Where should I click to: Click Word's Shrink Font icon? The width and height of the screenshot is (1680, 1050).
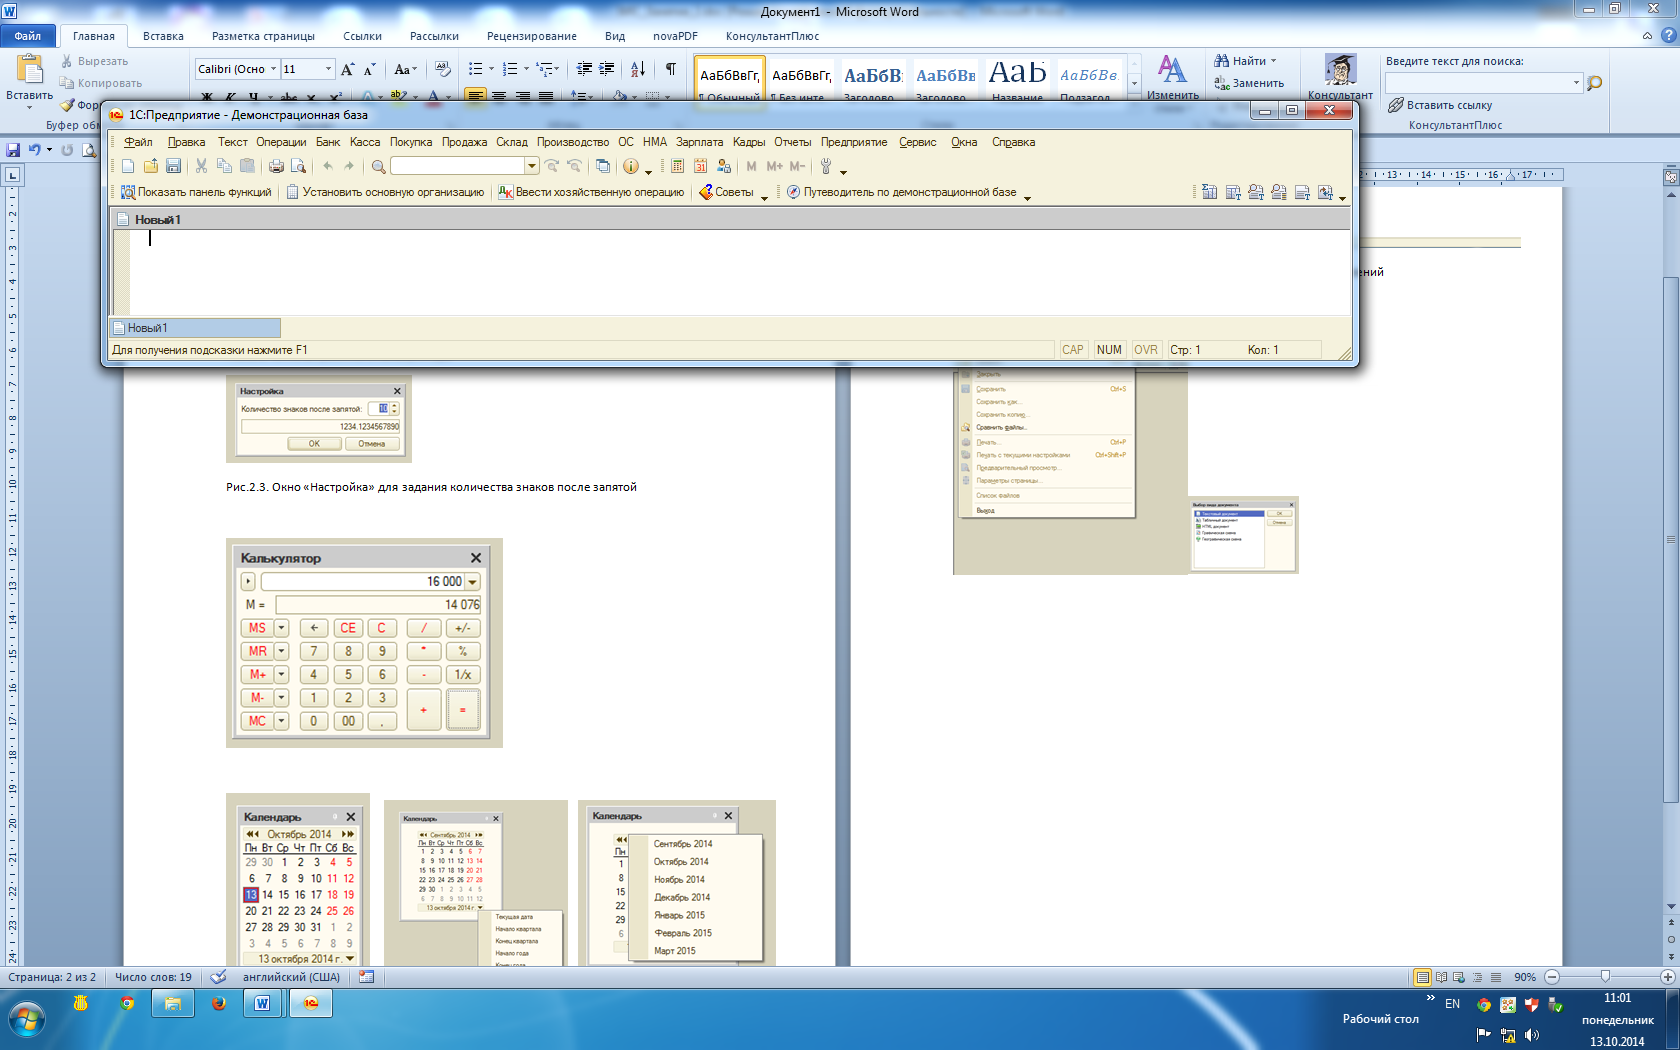coord(369,69)
